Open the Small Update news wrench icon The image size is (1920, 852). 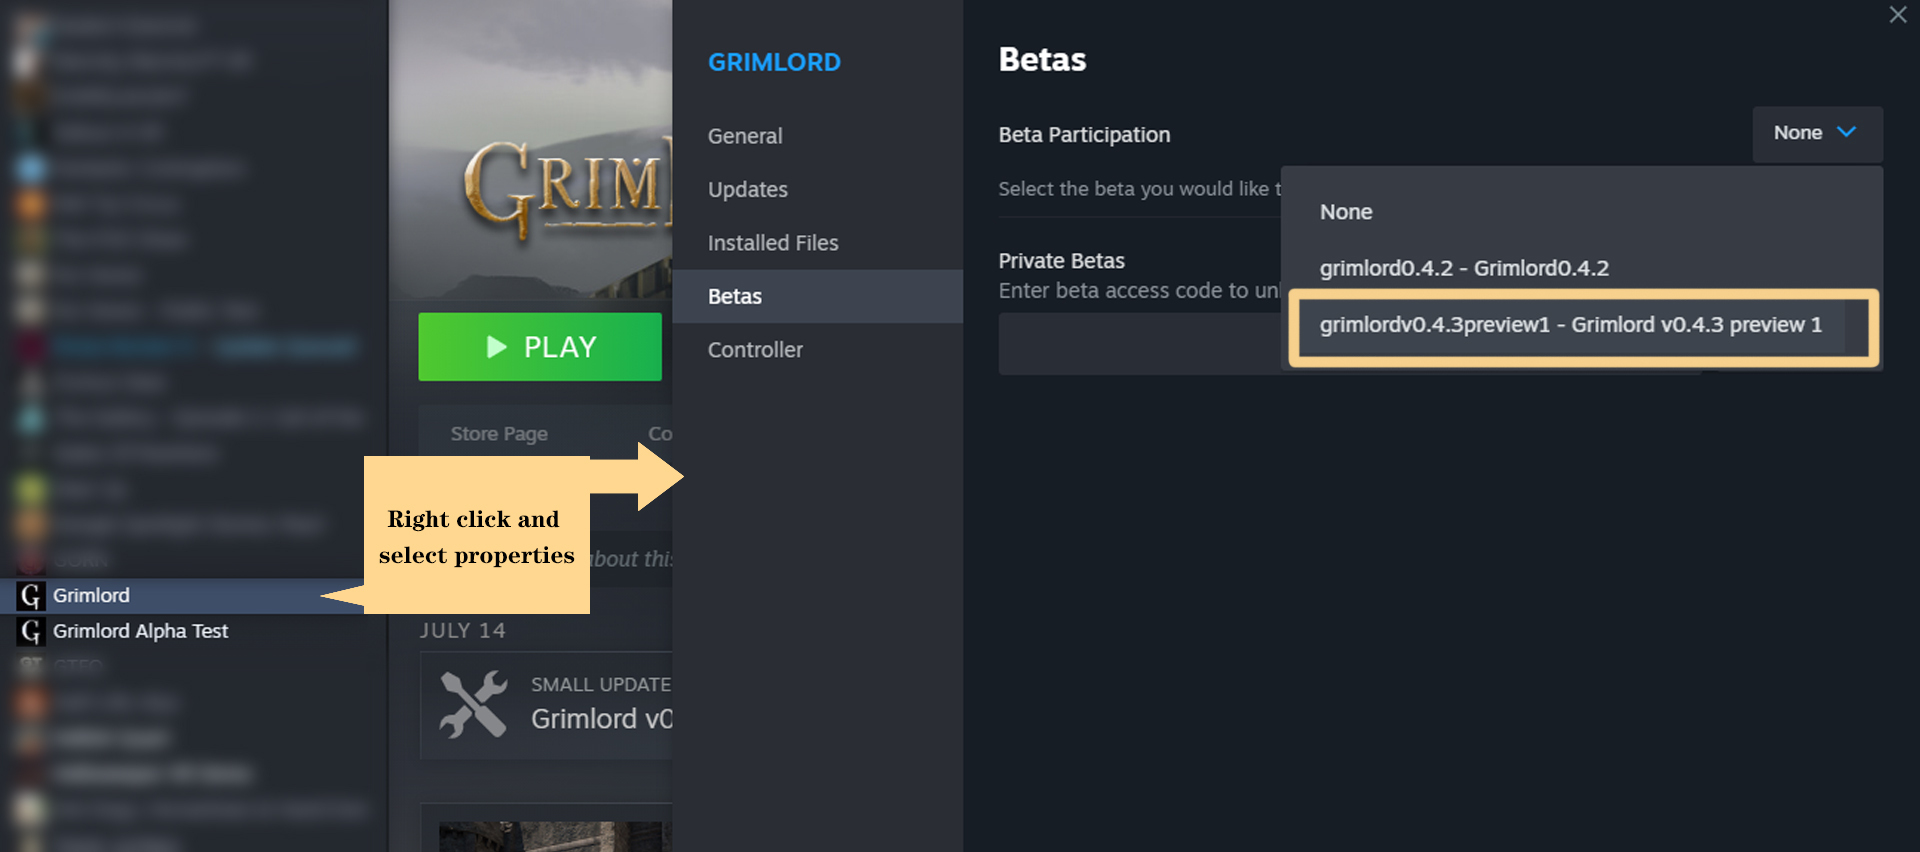click(x=474, y=705)
